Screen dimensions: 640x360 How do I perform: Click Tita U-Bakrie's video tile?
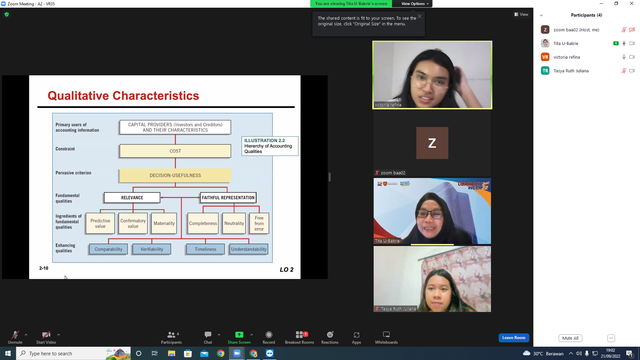(x=432, y=211)
